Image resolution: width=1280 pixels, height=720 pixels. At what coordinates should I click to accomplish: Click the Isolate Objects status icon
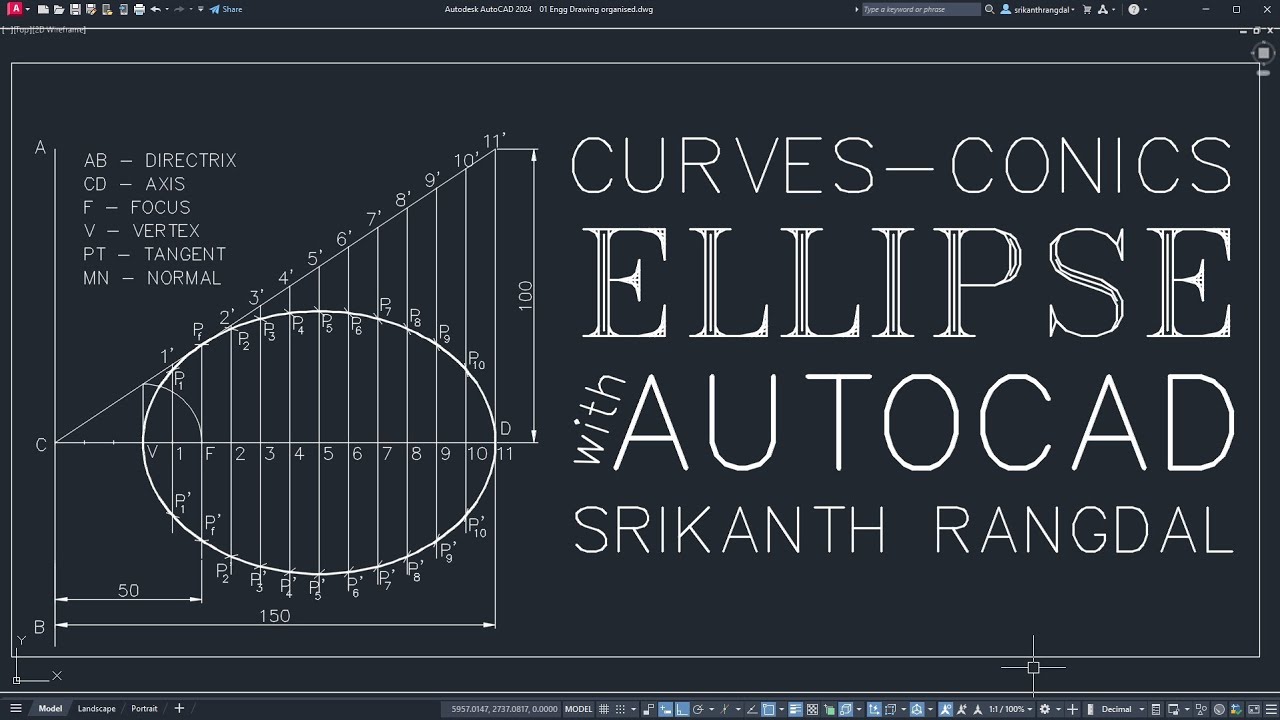(x=1201, y=709)
